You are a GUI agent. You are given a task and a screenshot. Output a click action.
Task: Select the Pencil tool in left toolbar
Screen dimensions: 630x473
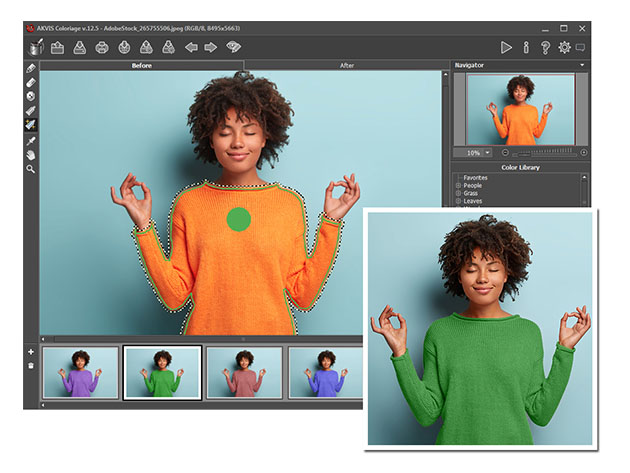click(x=31, y=69)
